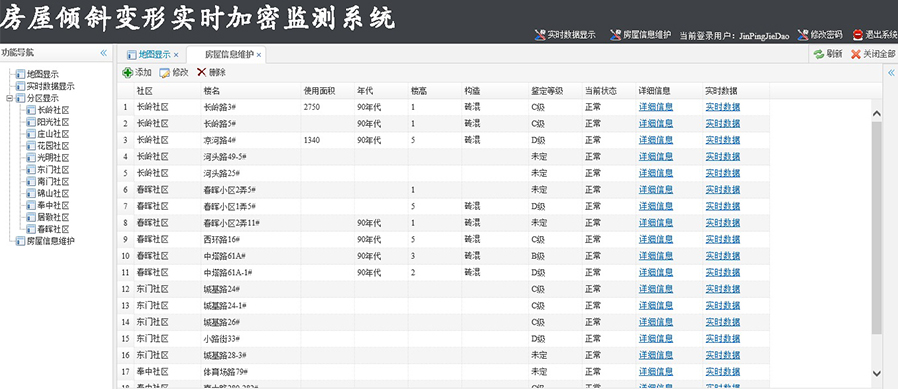Select 南门社区 in the navigation tree
This screenshot has width=898, height=389.
point(53,182)
